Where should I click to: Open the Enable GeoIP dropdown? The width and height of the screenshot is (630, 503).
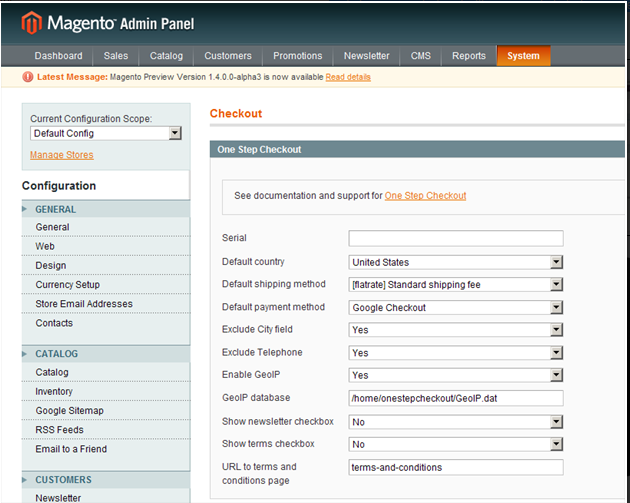[456, 375]
